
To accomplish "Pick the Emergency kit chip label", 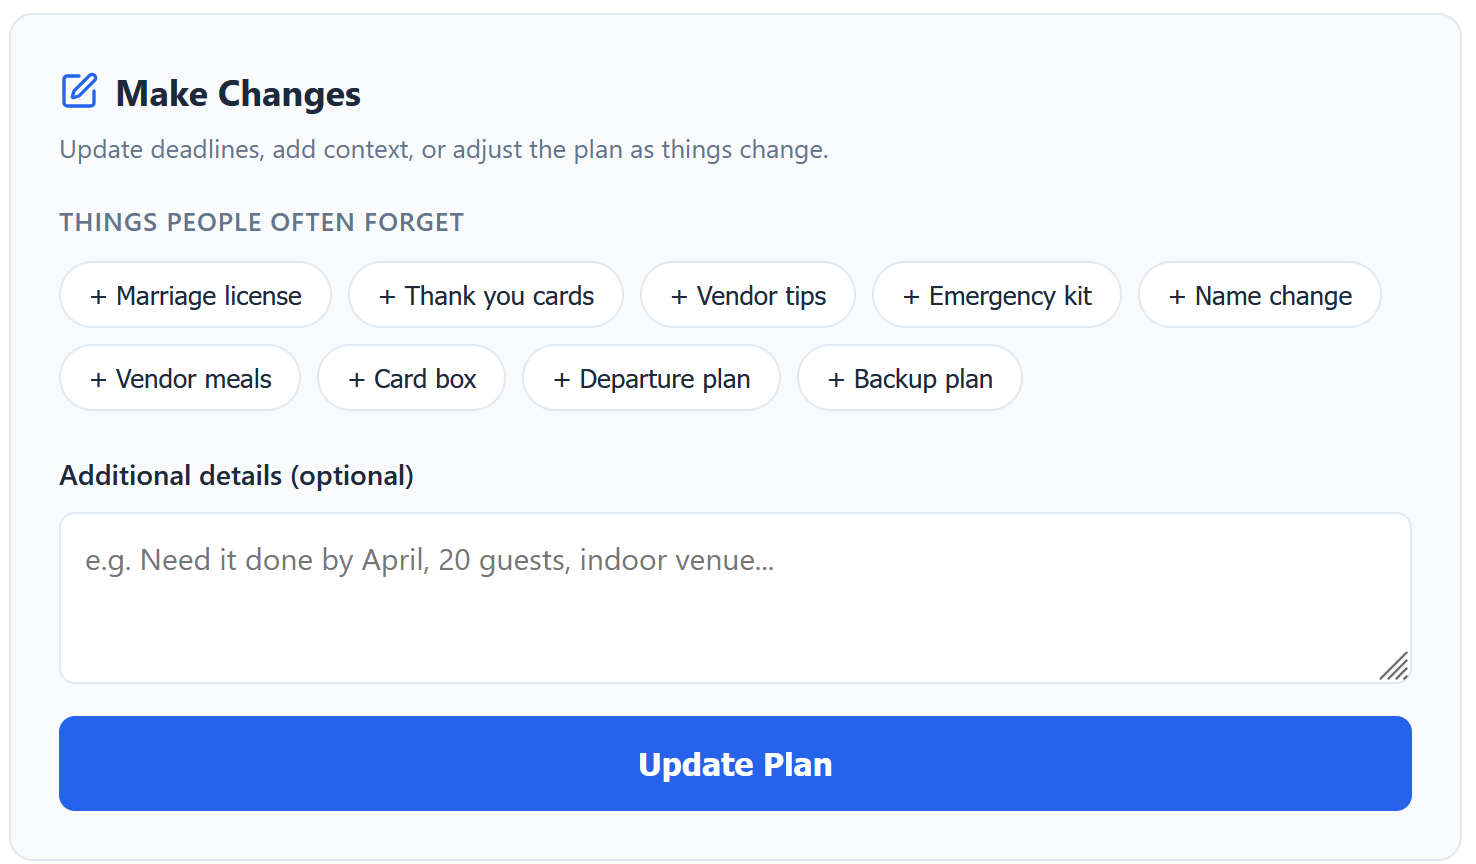I will 1010,296.
